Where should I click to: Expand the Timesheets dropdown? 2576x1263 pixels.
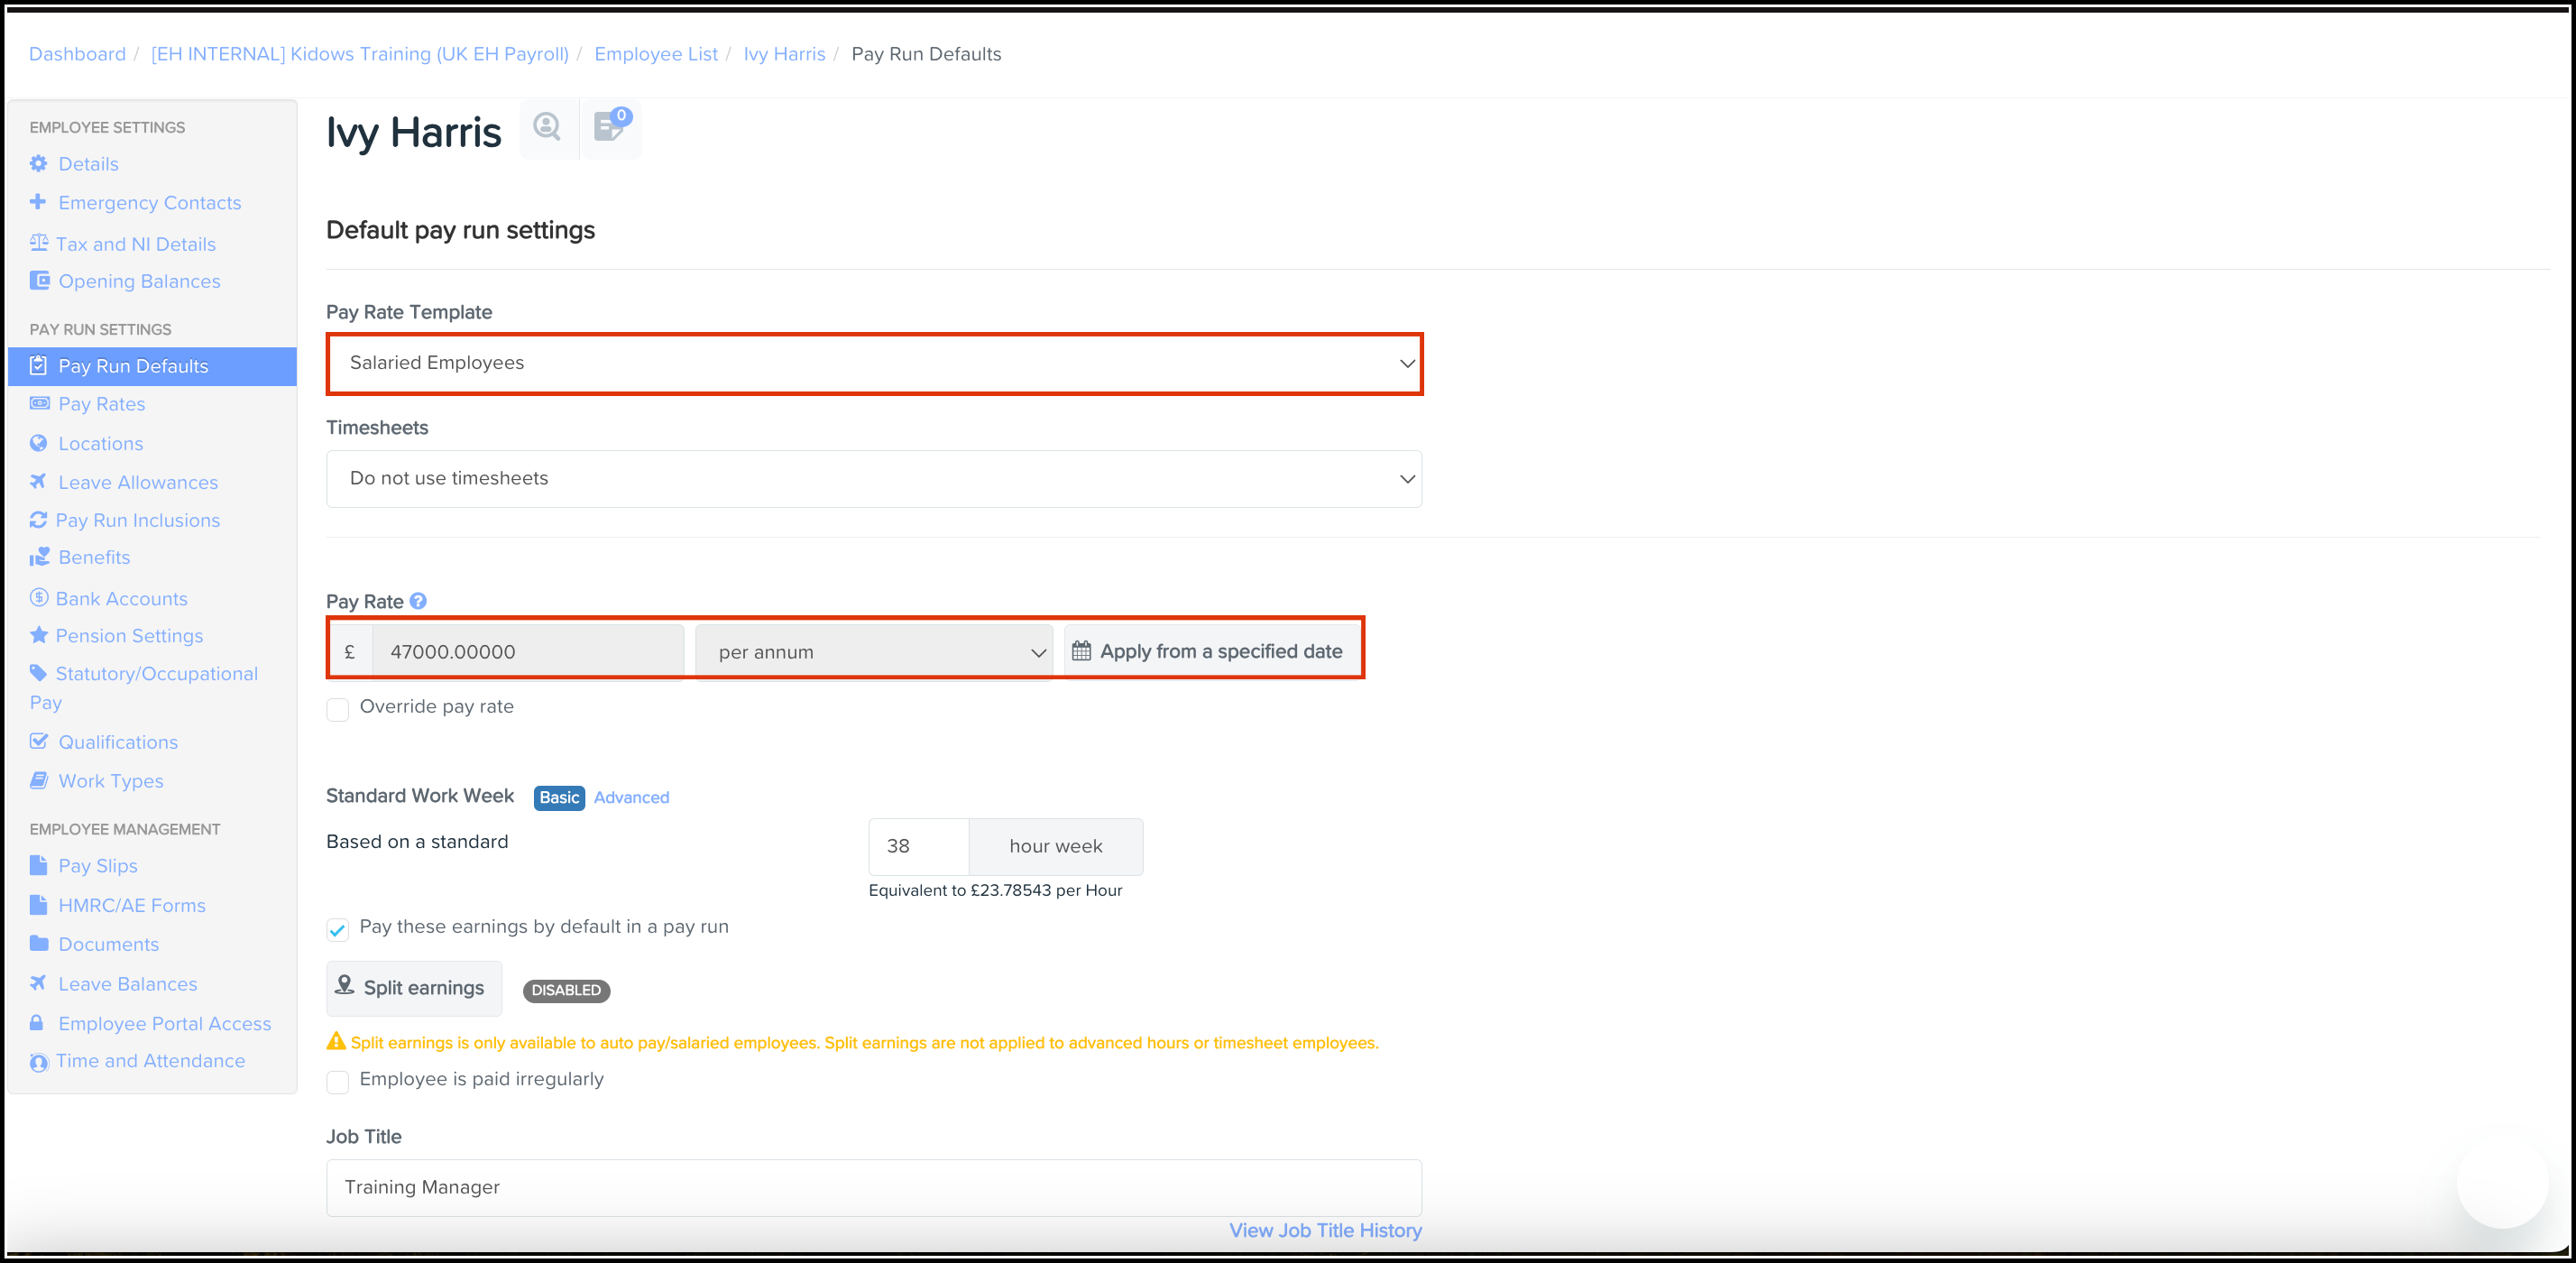[x=874, y=479]
